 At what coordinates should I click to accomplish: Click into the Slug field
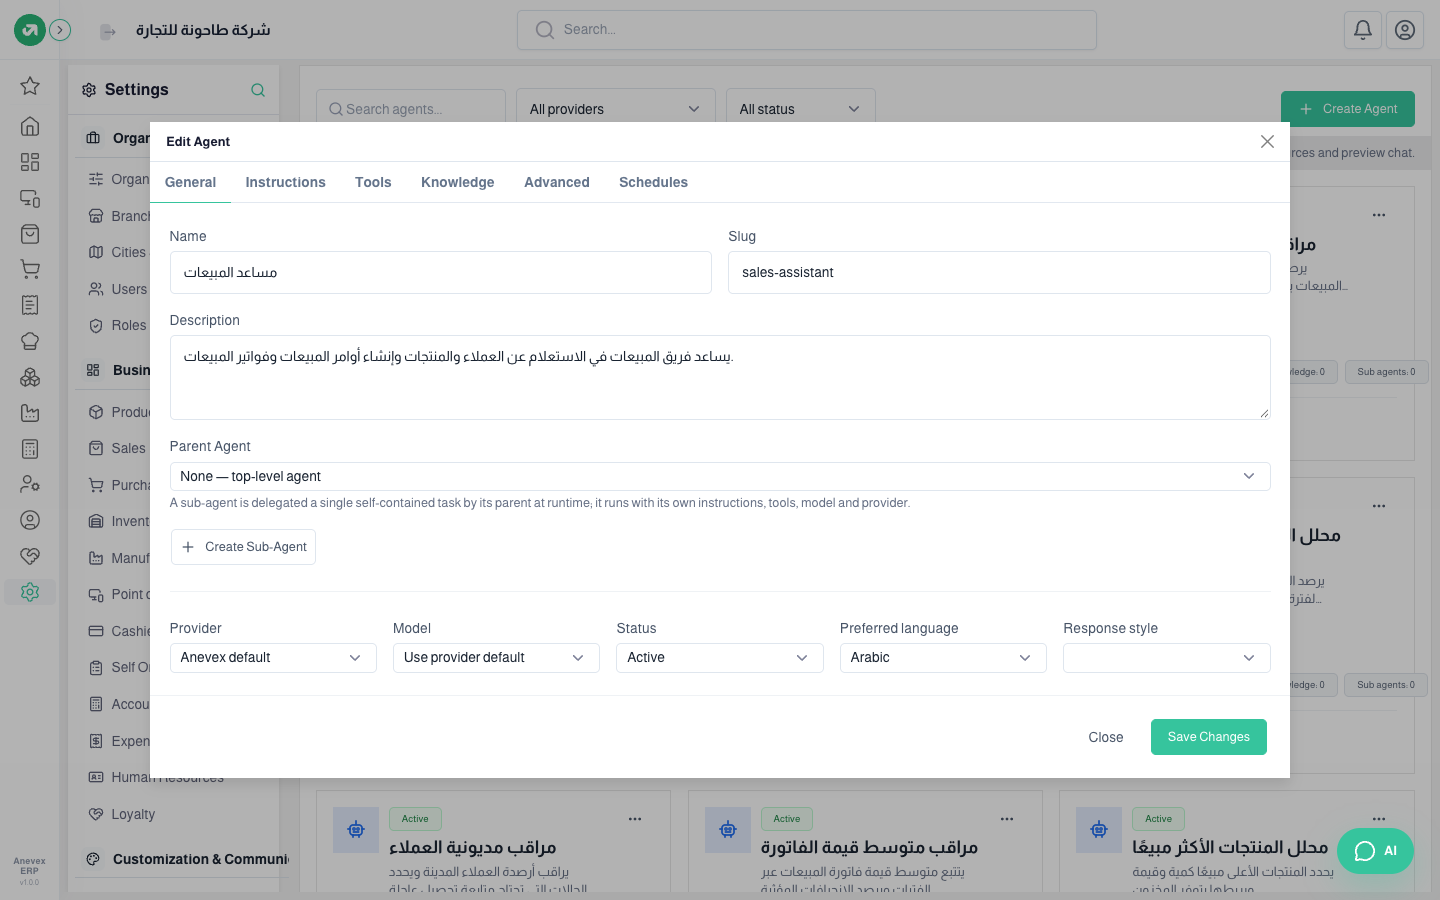pos(999,272)
